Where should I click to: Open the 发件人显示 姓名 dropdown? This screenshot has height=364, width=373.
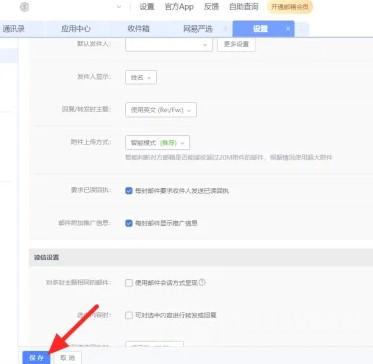coord(141,77)
